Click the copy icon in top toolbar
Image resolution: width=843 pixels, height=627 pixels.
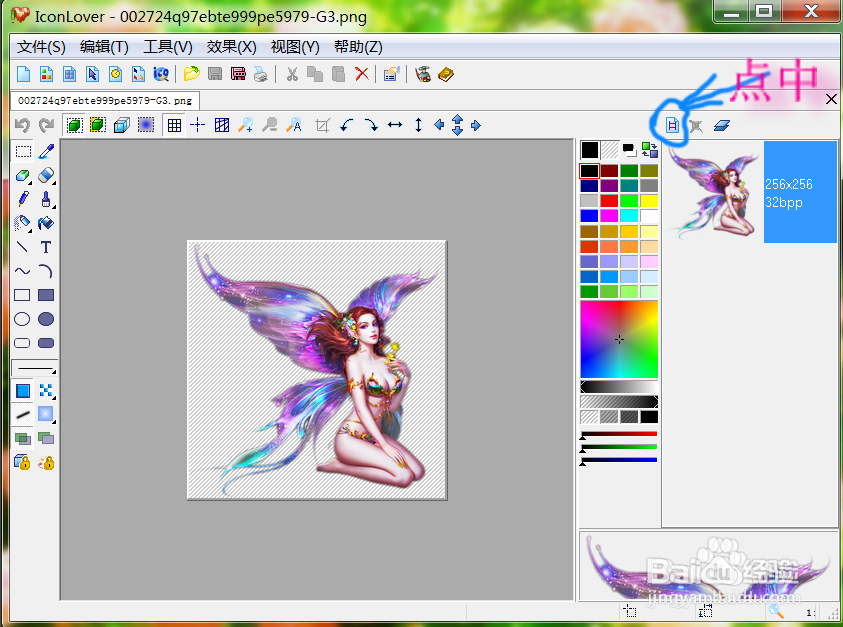tap(315, 74)
